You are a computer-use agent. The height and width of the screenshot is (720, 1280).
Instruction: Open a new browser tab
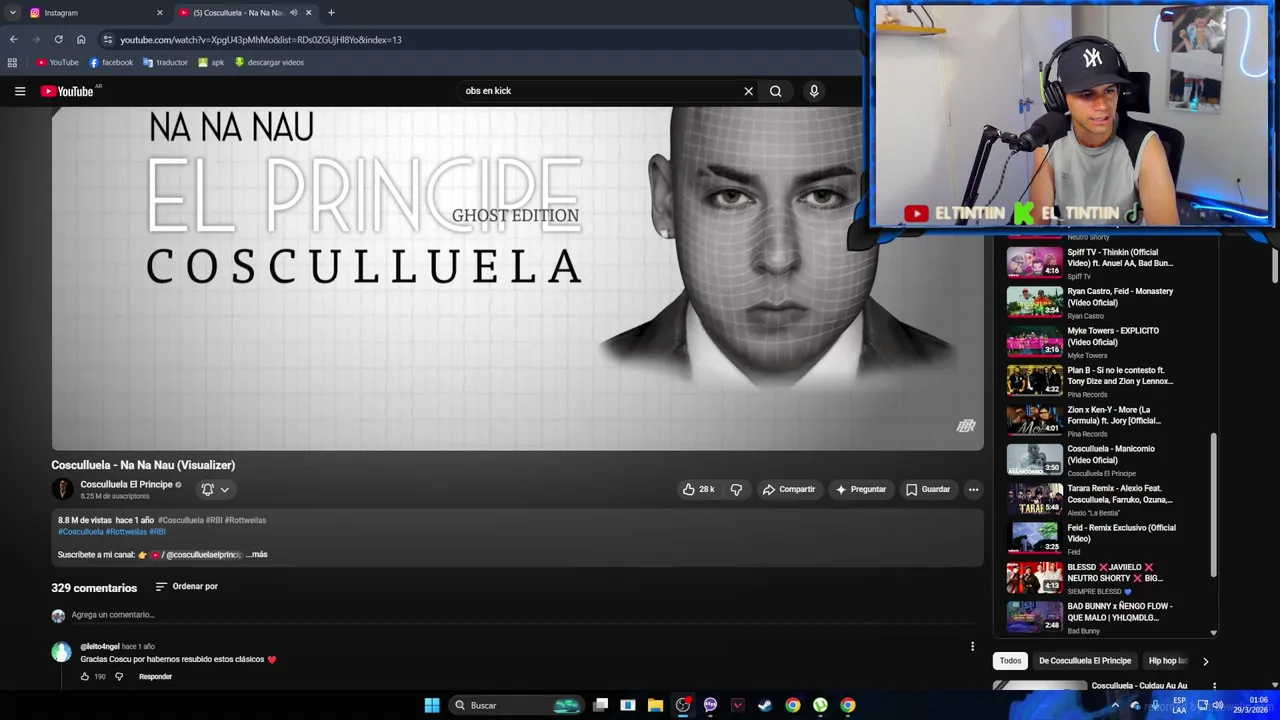click(331, 13)
